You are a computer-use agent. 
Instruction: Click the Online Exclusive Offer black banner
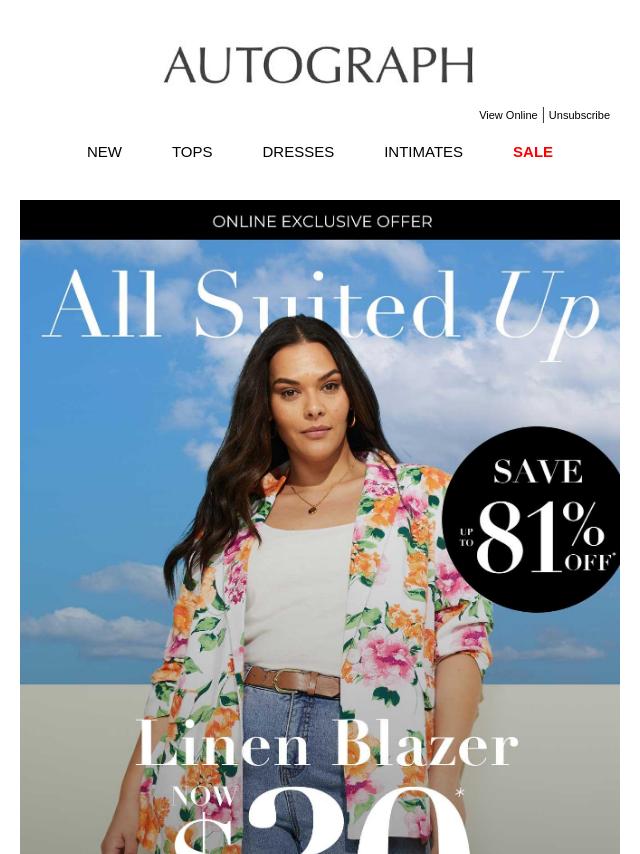(x=320, y=221)
